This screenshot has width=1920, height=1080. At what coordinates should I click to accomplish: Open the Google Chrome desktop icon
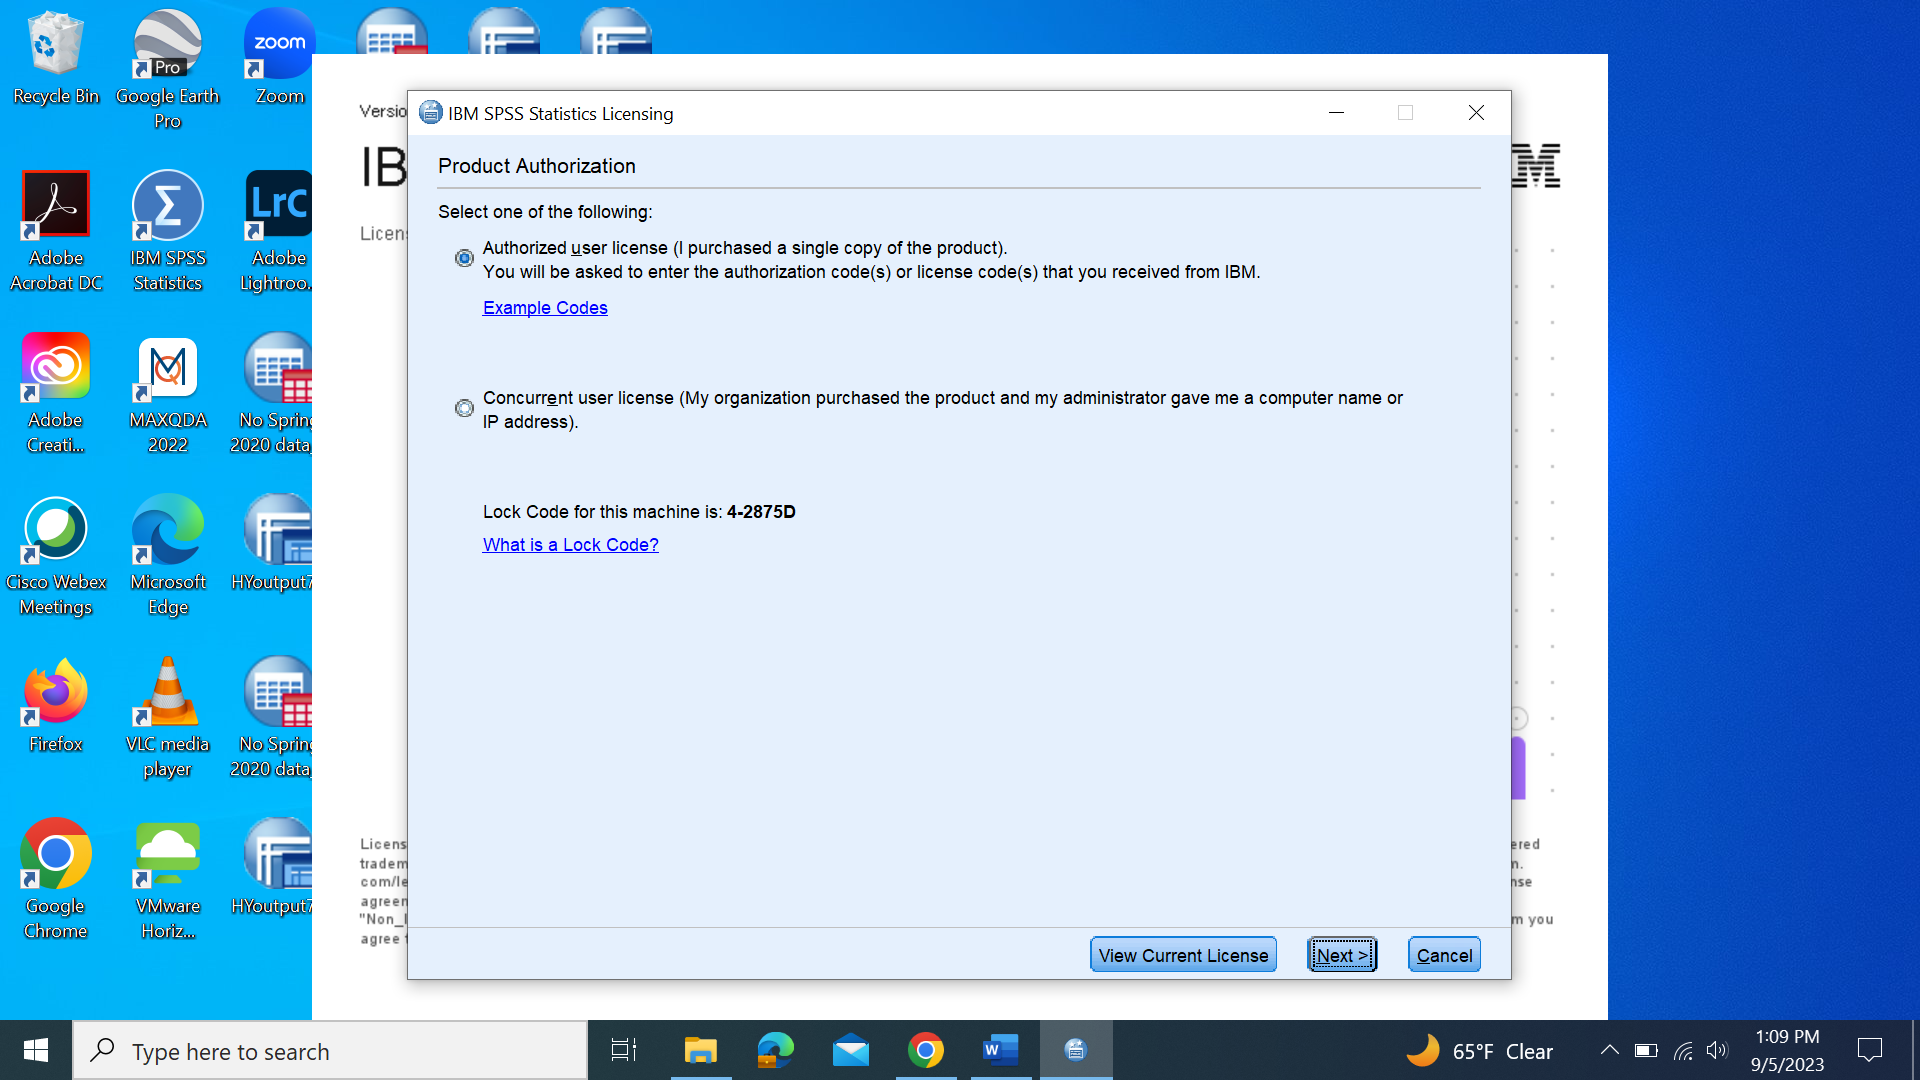[x=56, y=880]
